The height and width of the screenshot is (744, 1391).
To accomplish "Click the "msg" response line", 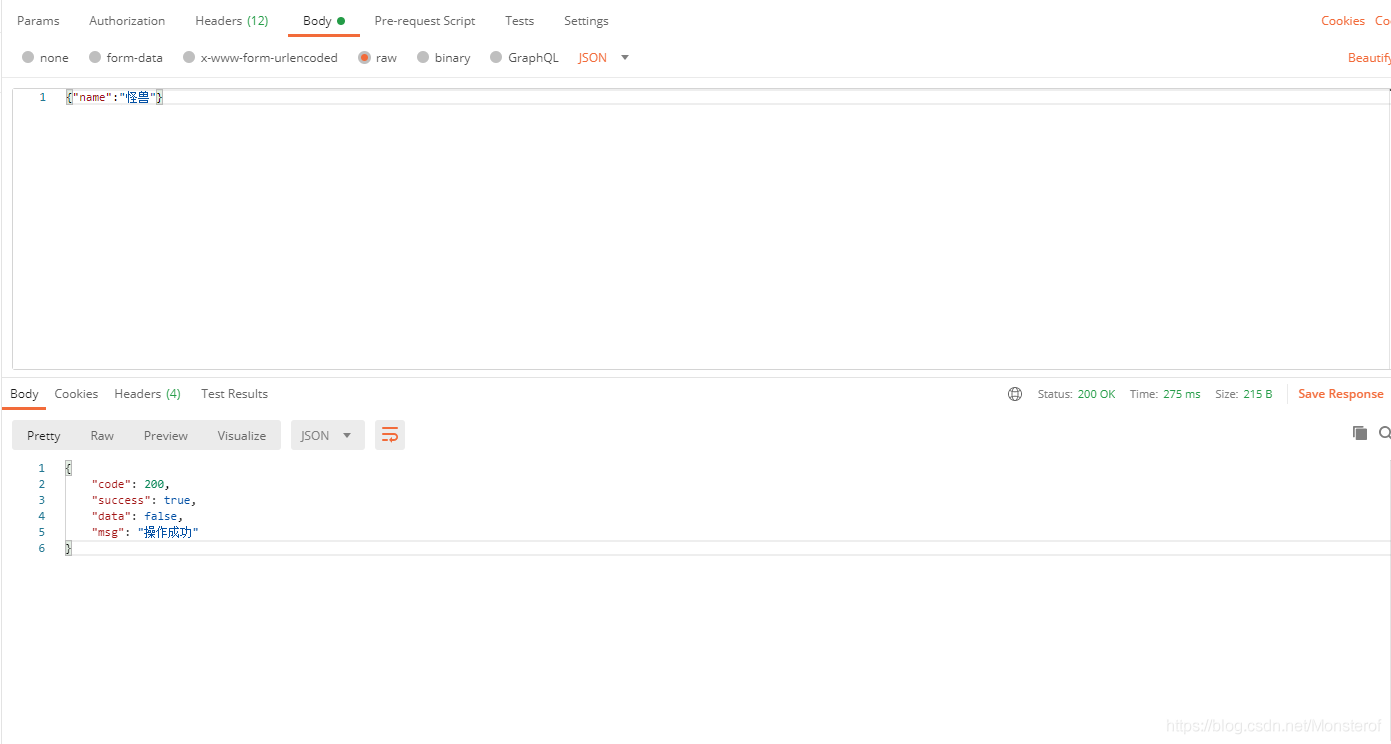I will [x=145, y=532].
